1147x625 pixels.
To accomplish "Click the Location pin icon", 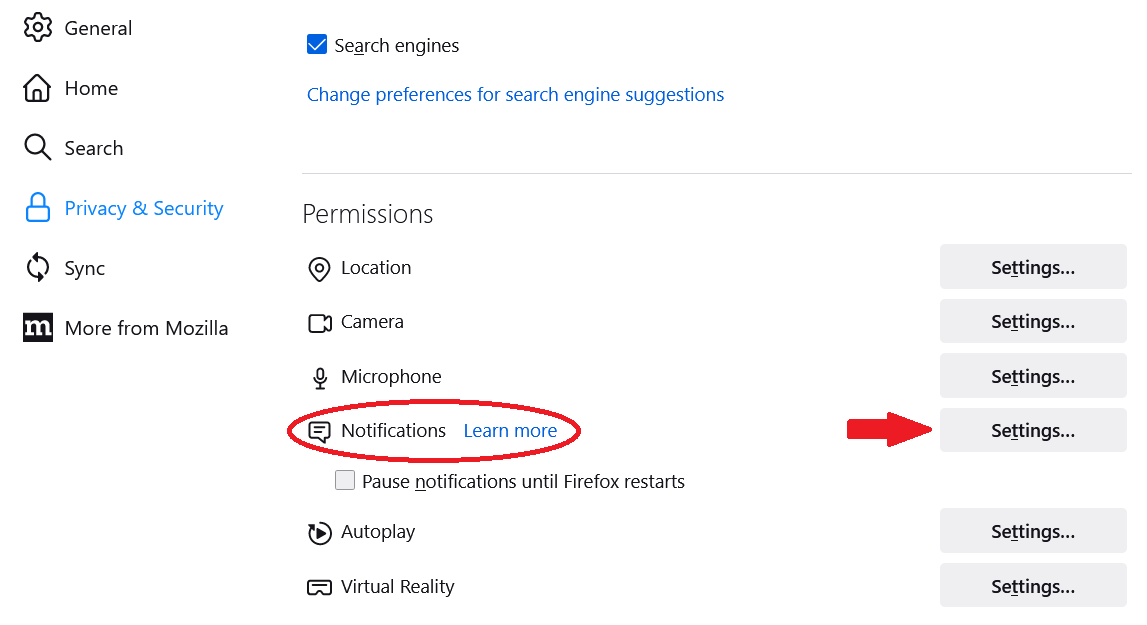I will click(320, 269).
